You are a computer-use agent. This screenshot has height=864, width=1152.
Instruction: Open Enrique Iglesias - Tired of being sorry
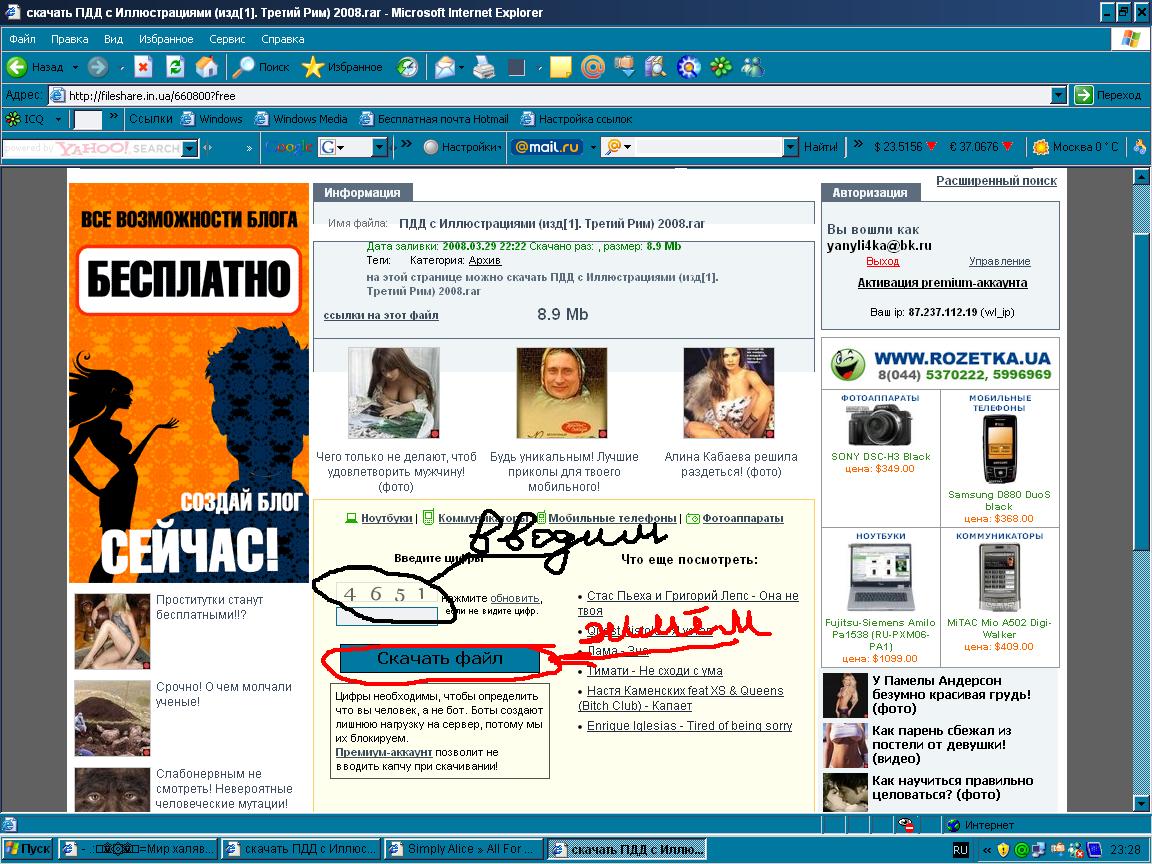[x=689, y=726]
